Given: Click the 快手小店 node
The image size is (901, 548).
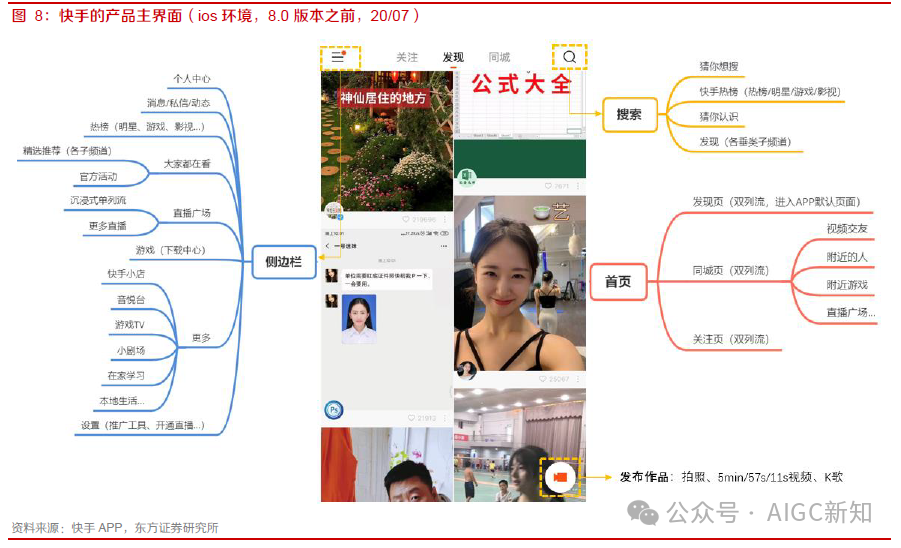Looking at the screenshot, I should (x=126, y=274).
